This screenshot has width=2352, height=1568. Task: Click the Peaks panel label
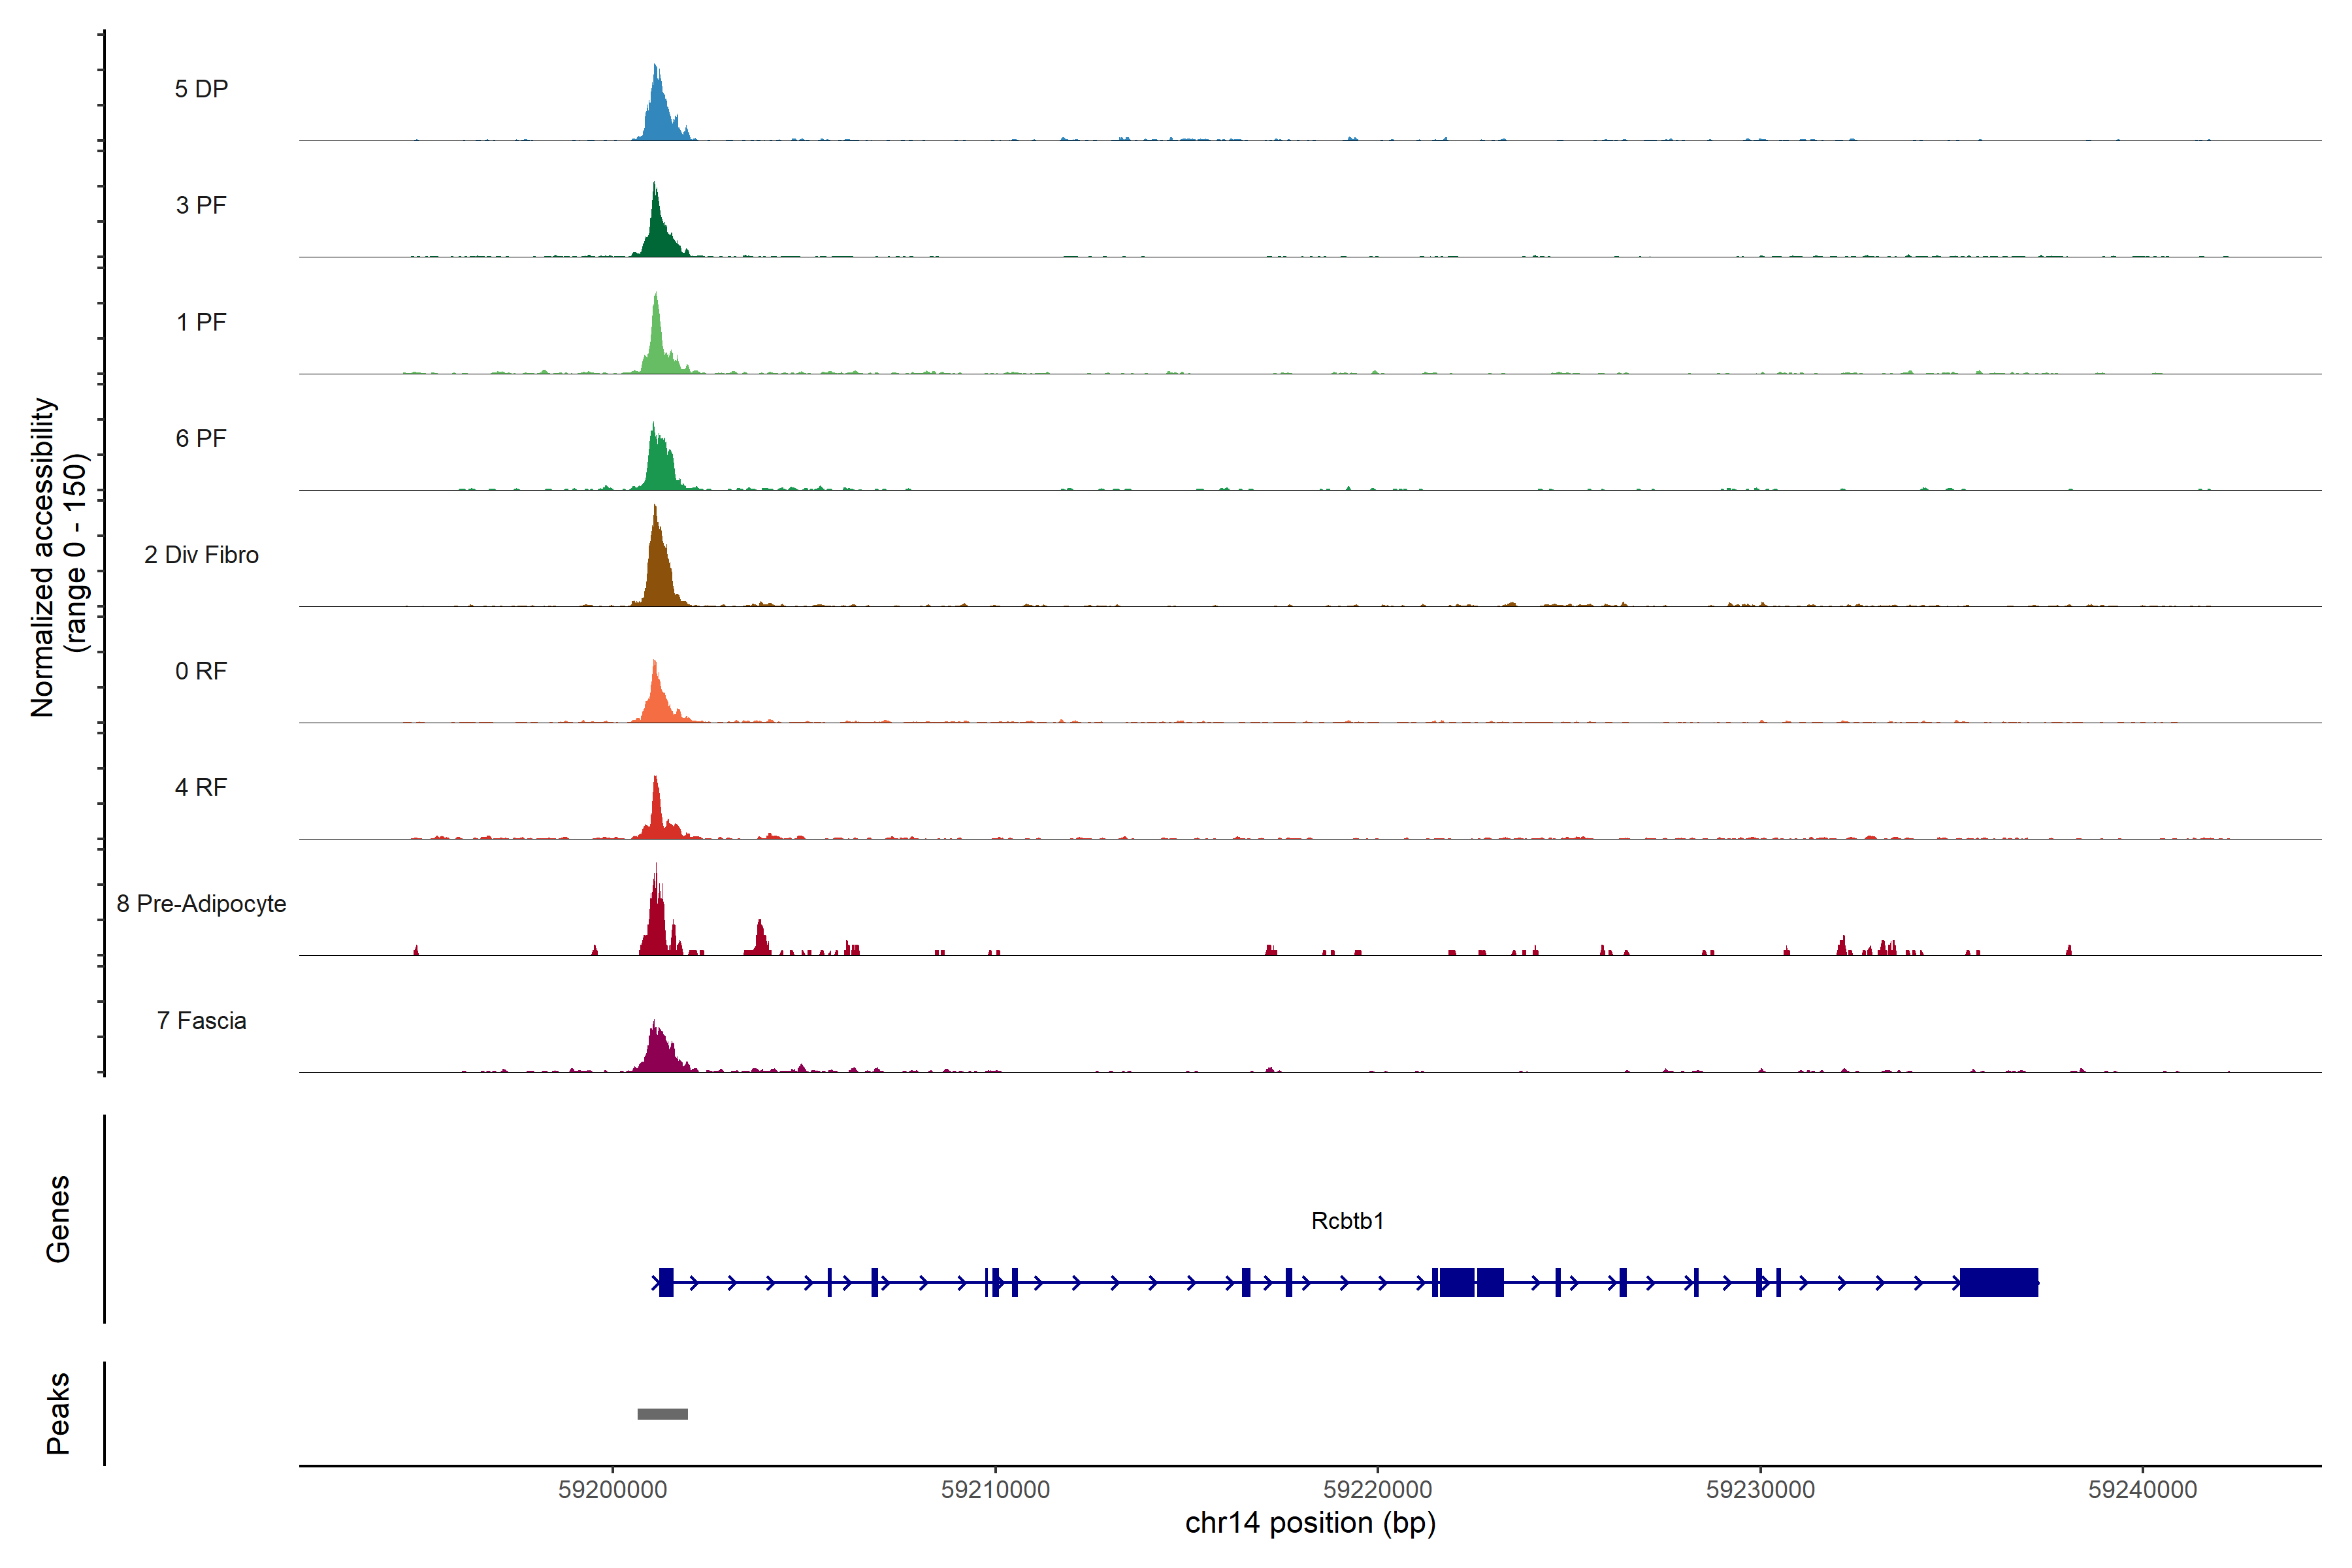click(x=58, y=1413)
